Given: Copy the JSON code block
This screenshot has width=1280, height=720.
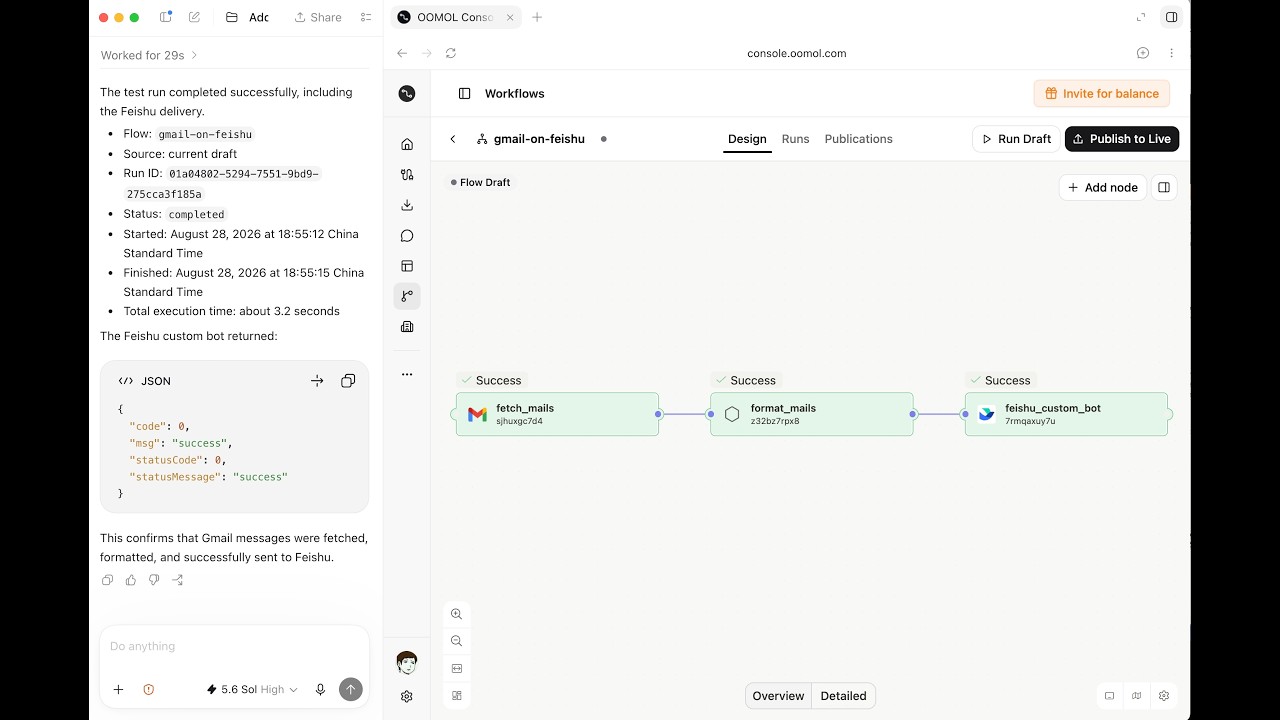Looking at the screenshot, I should [348, 381].
